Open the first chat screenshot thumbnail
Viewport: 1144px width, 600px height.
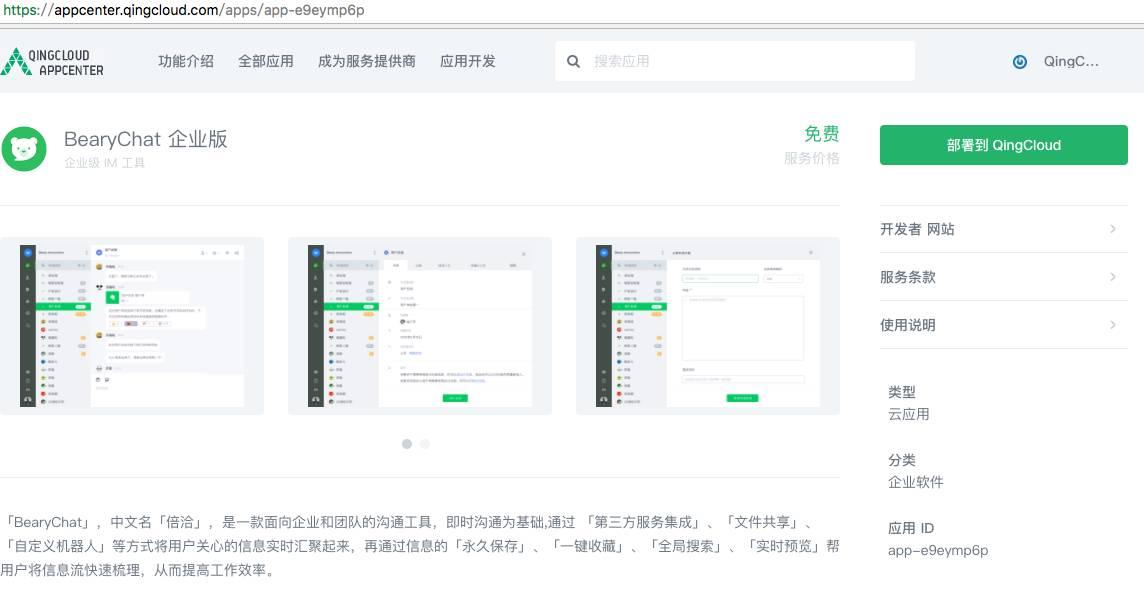pyautogui.click(x=132, y=326)
